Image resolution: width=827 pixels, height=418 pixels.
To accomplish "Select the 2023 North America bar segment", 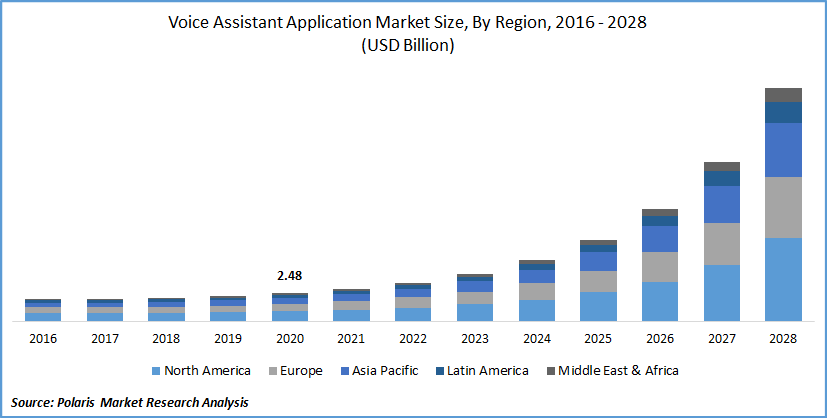I will click(x=475, y=313).
